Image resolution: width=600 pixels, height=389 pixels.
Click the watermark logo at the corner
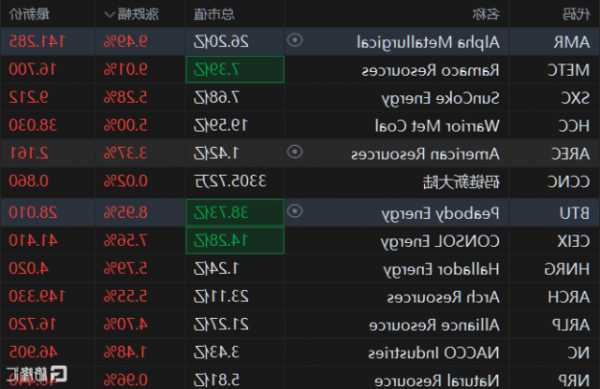(x=37, y=374)
